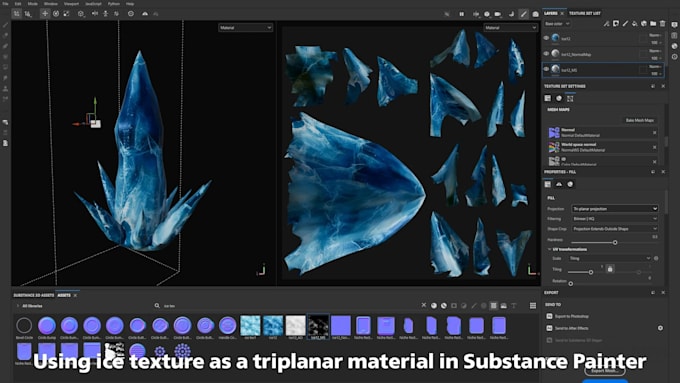Toggle the tiling lock icon in UV transformations

pyautogui.click(x=610, y=269)
